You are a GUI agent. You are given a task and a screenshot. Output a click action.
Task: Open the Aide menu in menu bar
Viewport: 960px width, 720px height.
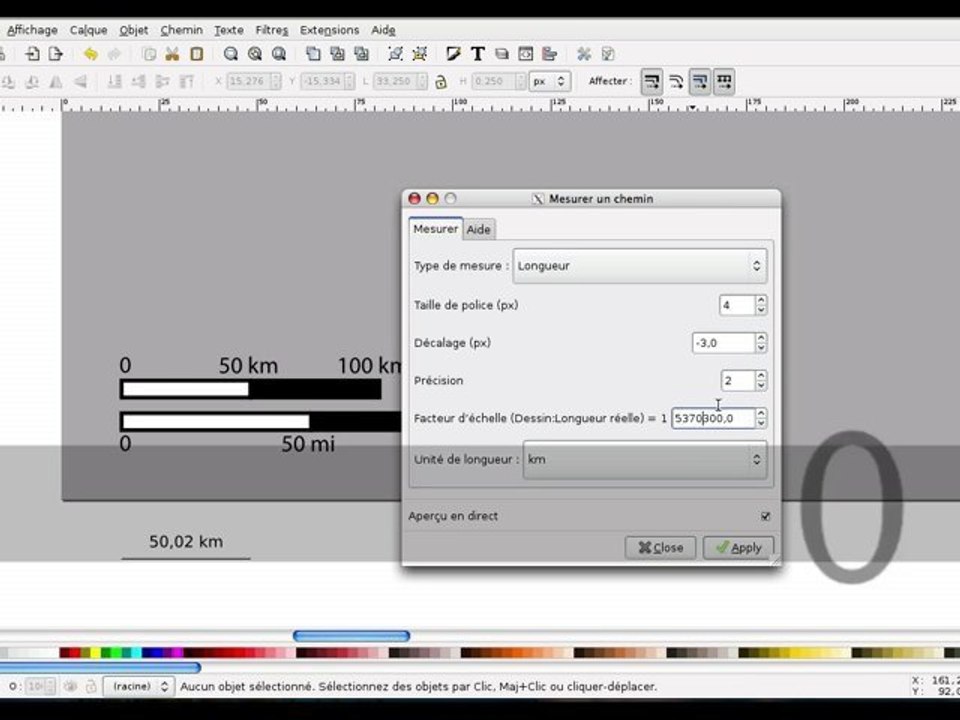tap(383, 30)
